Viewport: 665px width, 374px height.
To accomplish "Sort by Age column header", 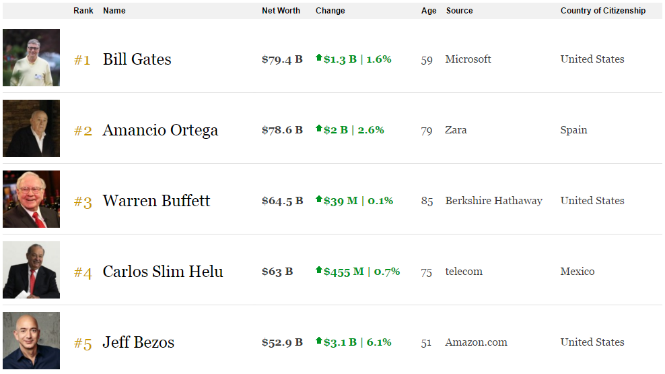I will pyautogui.click(x=429, y=11).
